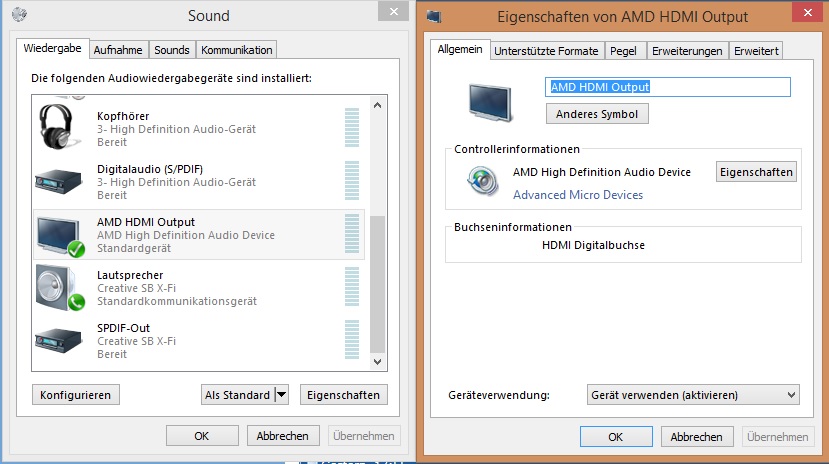The image size is (829, 464).
Task: Open controller Eigenschaften in properties window
Action: click(x=756, y=172)
